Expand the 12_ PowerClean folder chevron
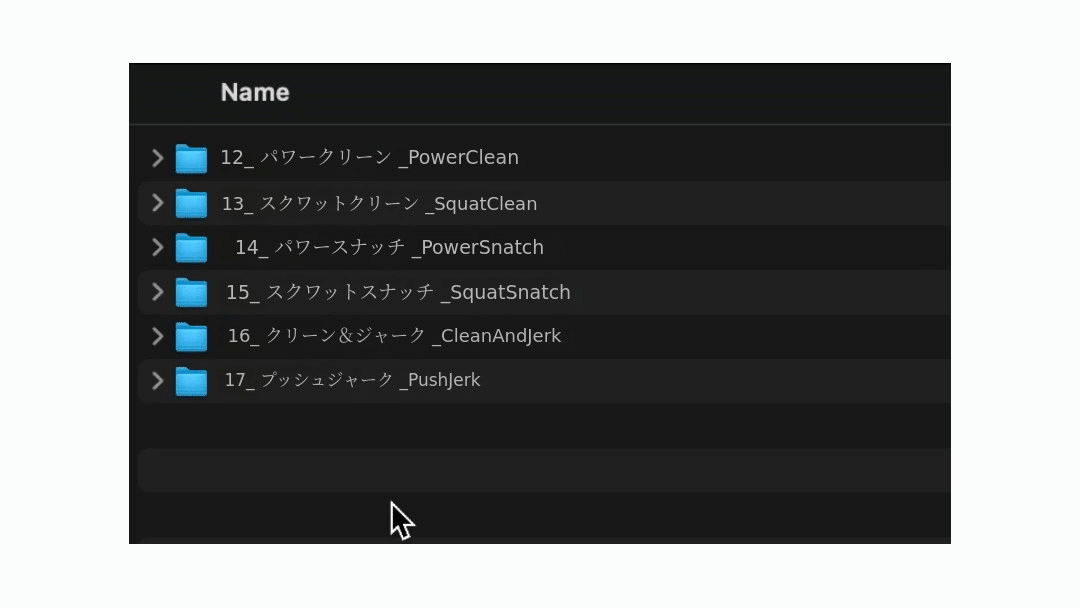1080x608 pixels. click(x=157, y=157)
